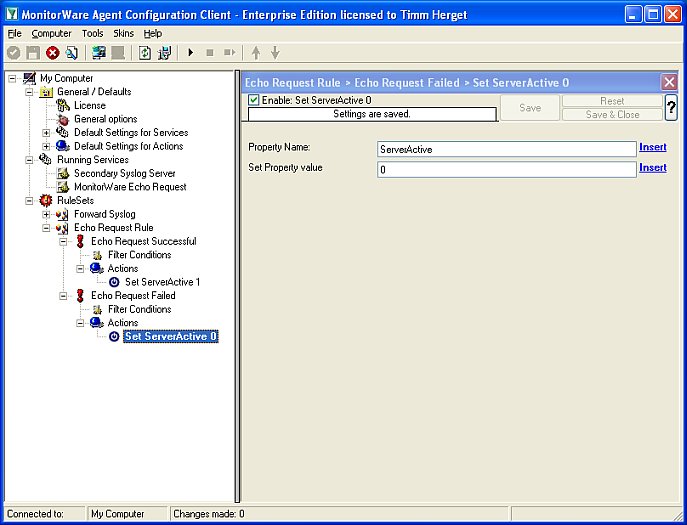
Task: Click the Save button
Action: point(530,107)
